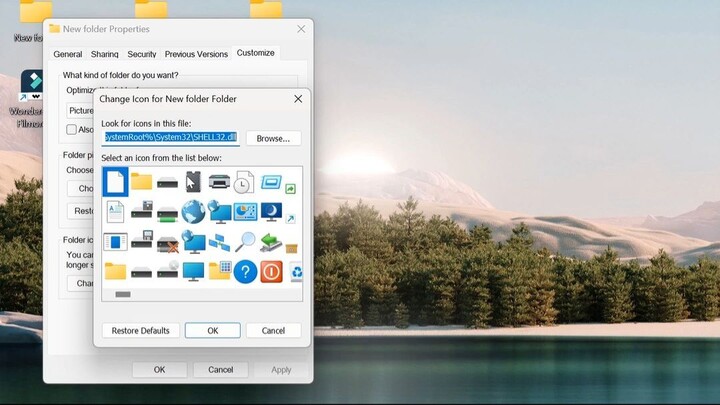Image resolution: width=720 pixels, height=405 pixels.
Task: Choose the drive with green arrow icon
Action: click(271, 242)
